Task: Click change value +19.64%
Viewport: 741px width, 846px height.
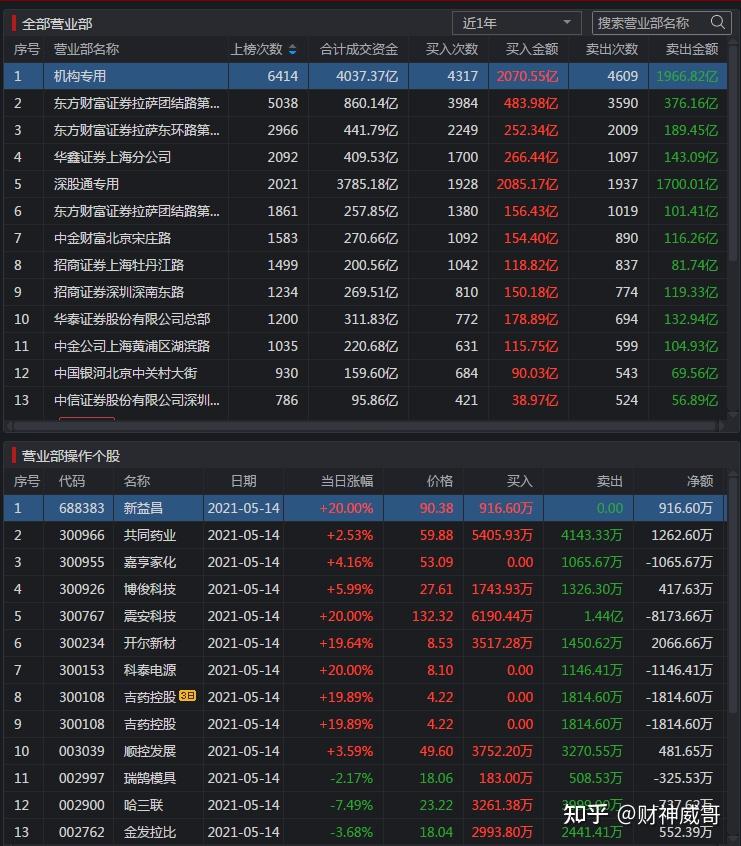Action: pos(346,643)
